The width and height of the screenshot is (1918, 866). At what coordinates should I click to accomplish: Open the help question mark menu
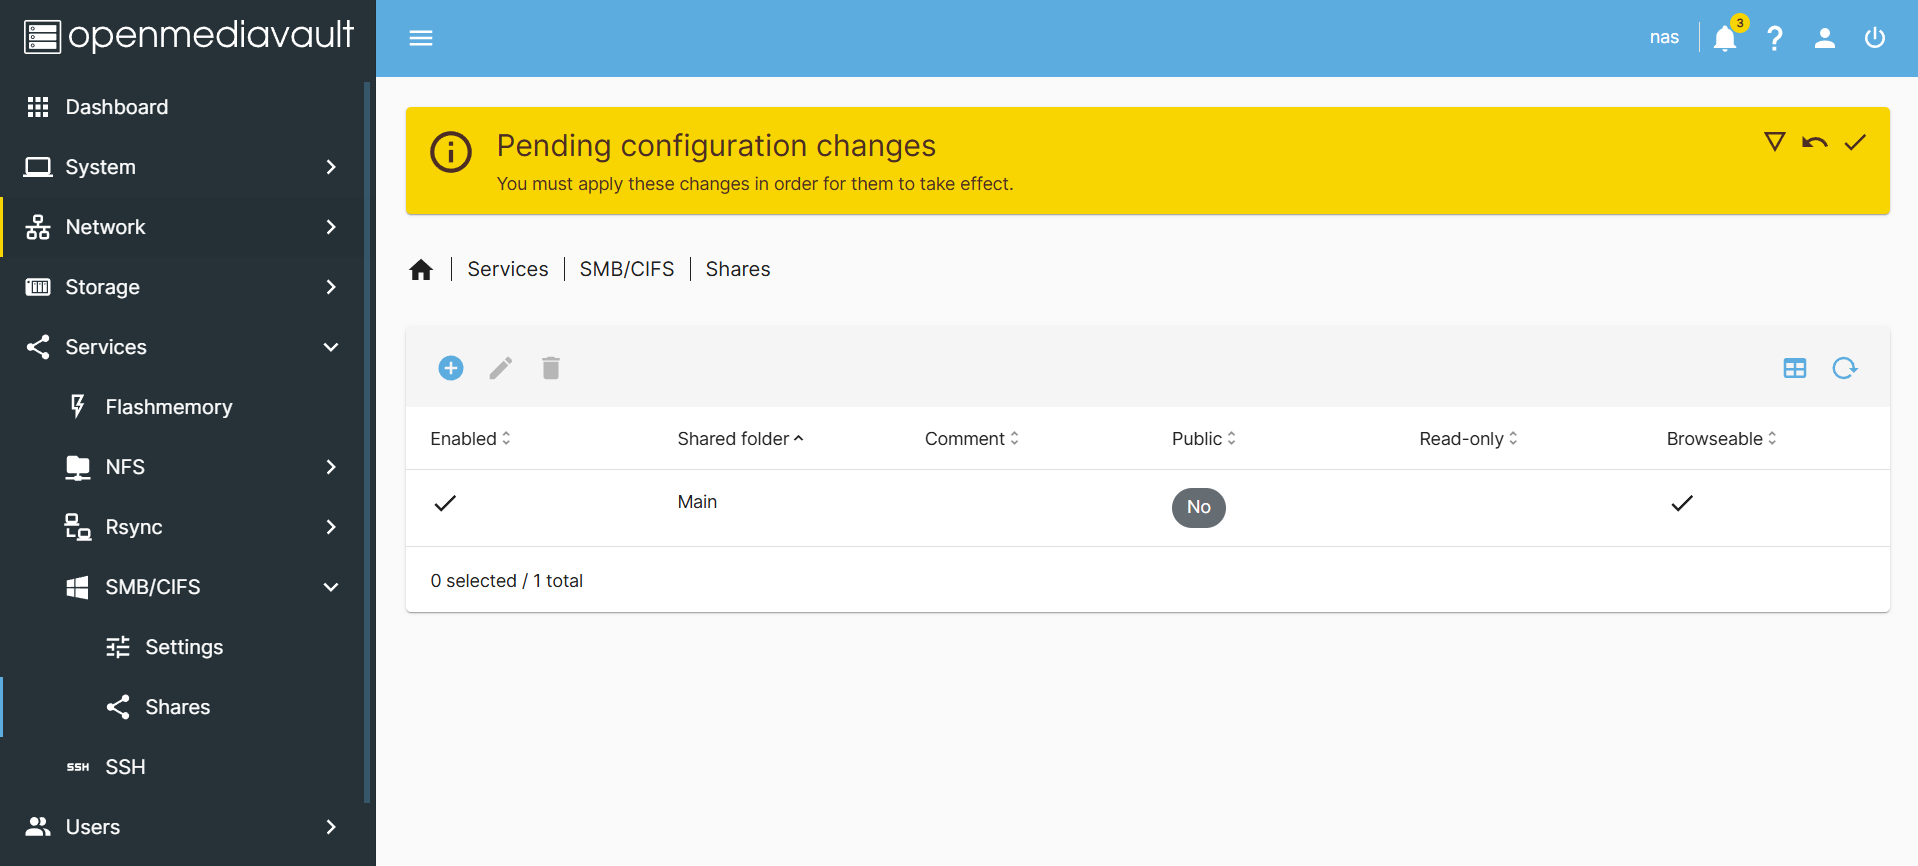pyautogui.click(x=1775, y=38)
